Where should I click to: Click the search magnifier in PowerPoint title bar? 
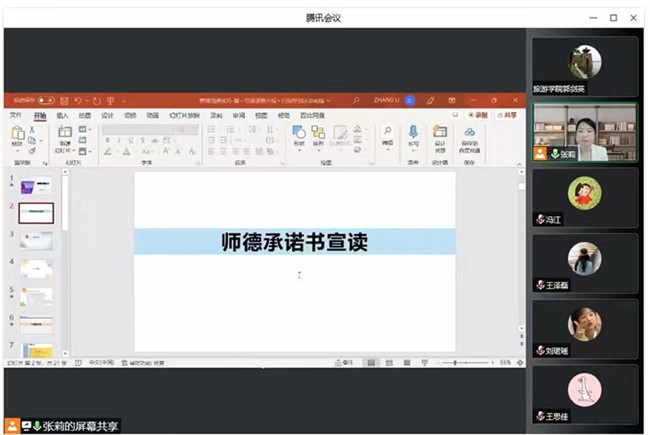pyautogui.click(x=356, y=101)
